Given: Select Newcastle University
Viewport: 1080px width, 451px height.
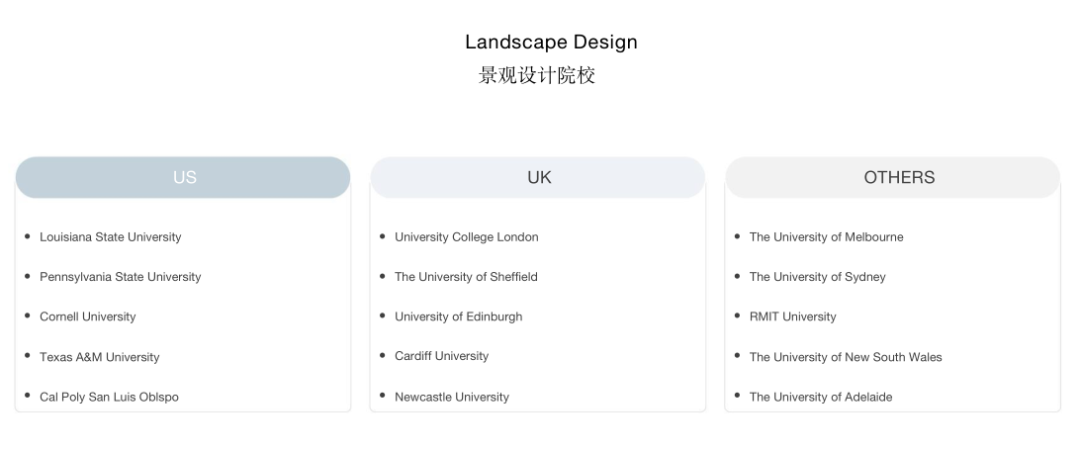Looking at the screenshot, I should pyautogui.click(x=451, y=397).
